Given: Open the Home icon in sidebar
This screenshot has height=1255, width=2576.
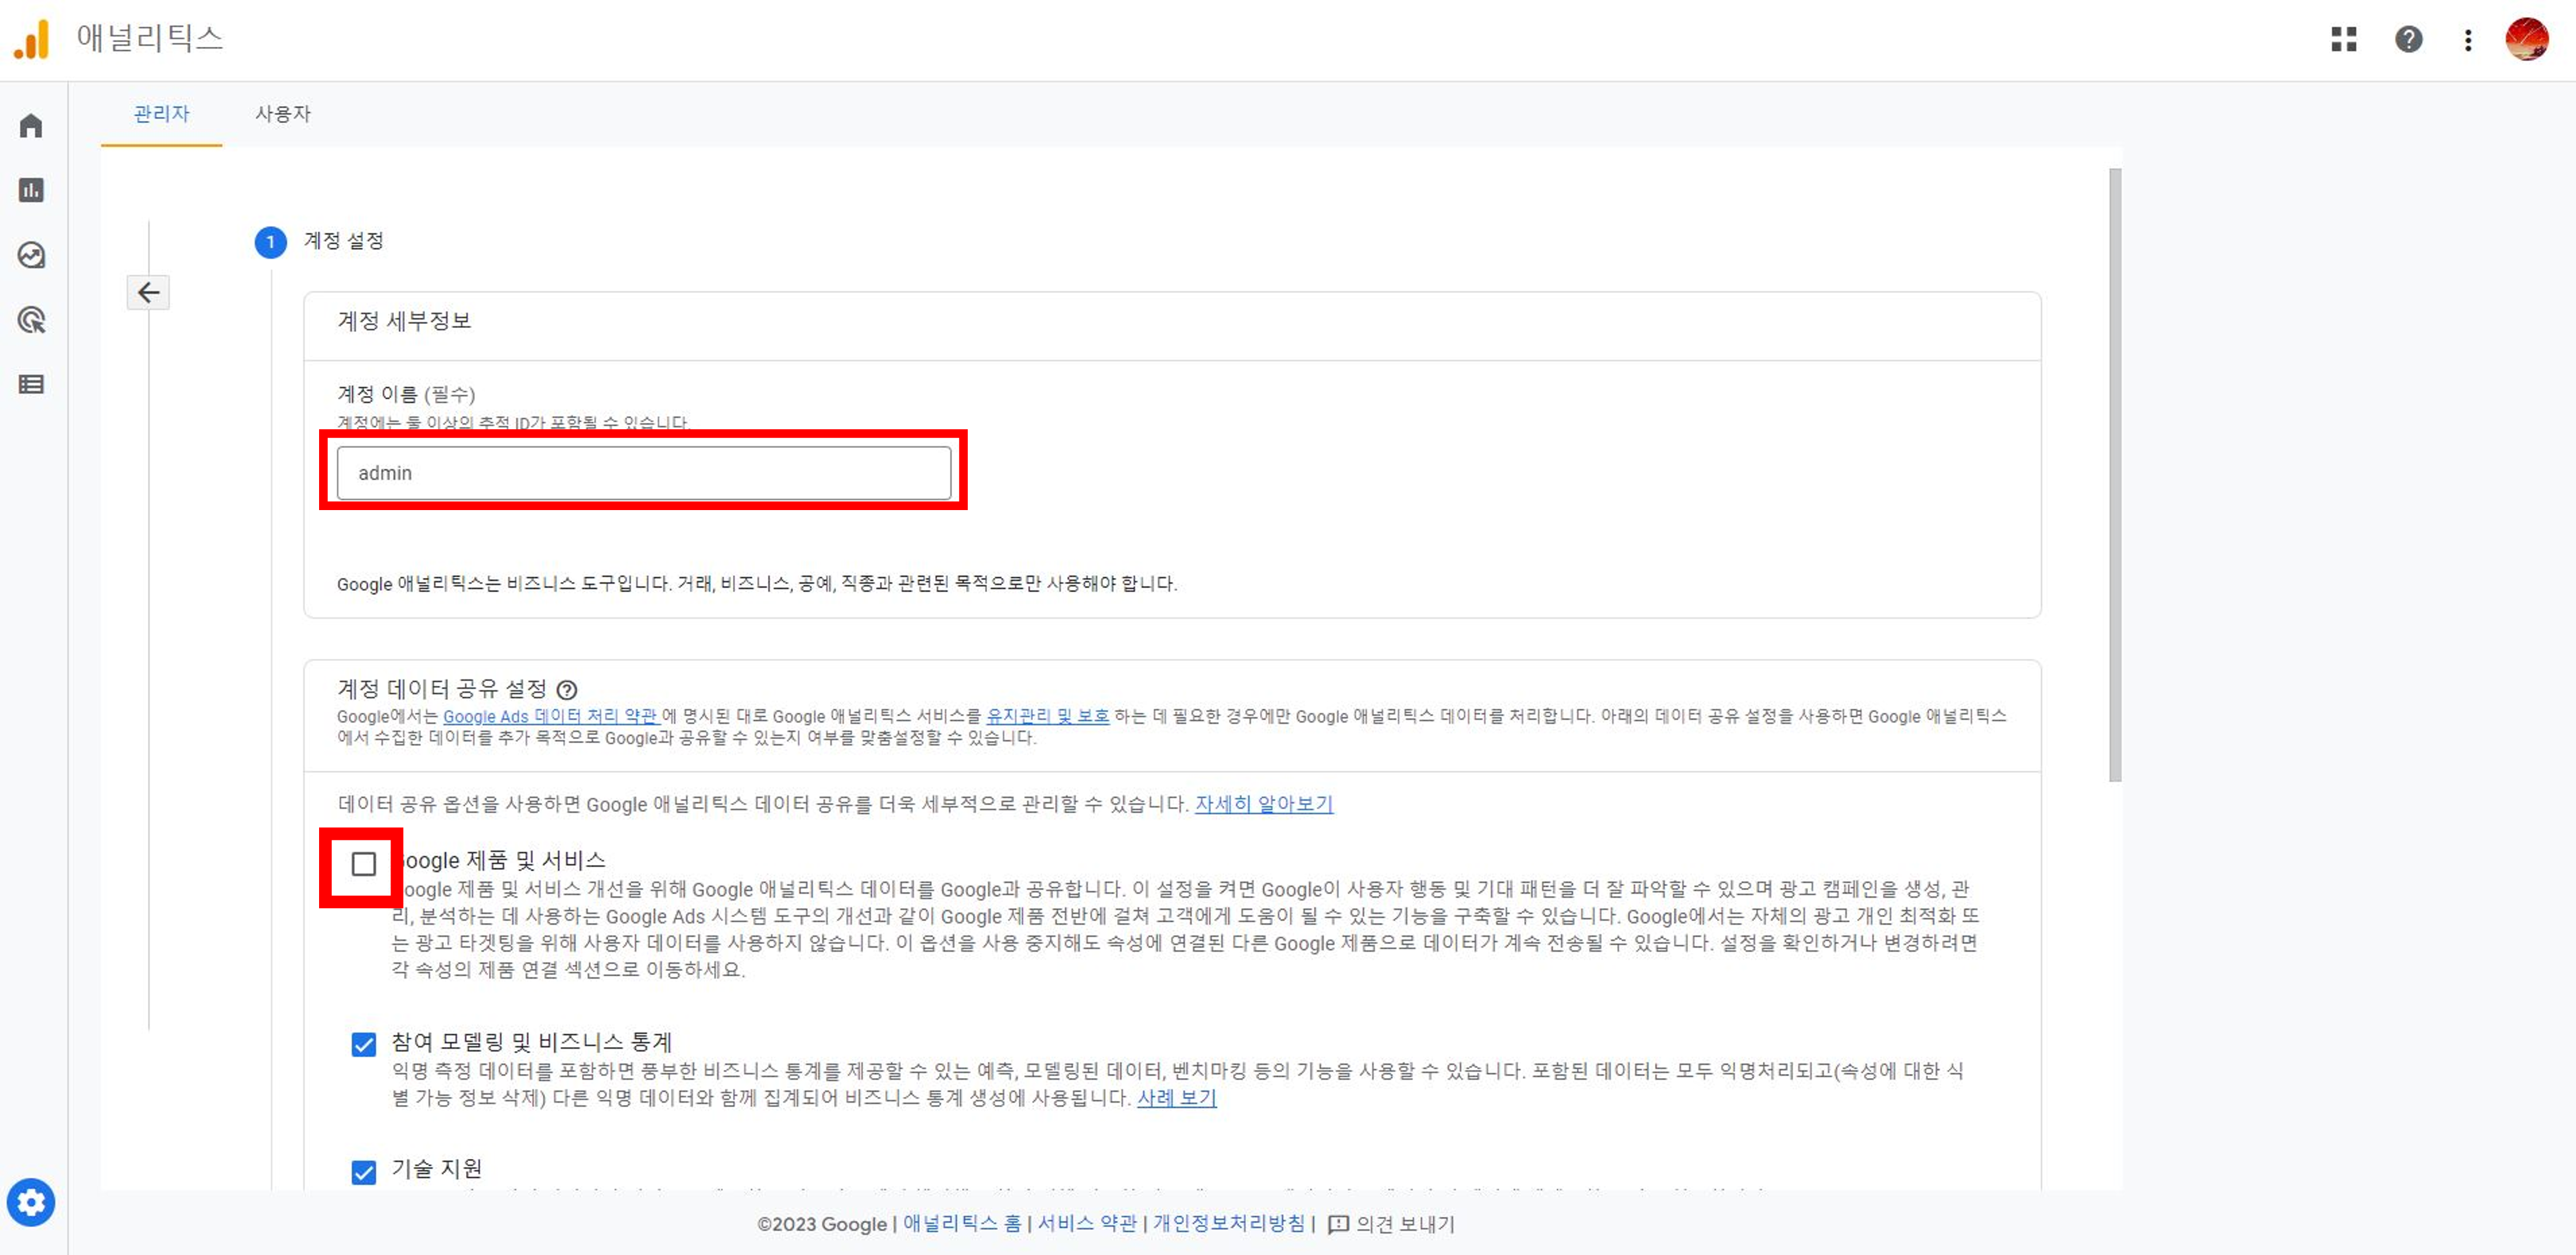Looking at the screenshot, I should (31, 126).
